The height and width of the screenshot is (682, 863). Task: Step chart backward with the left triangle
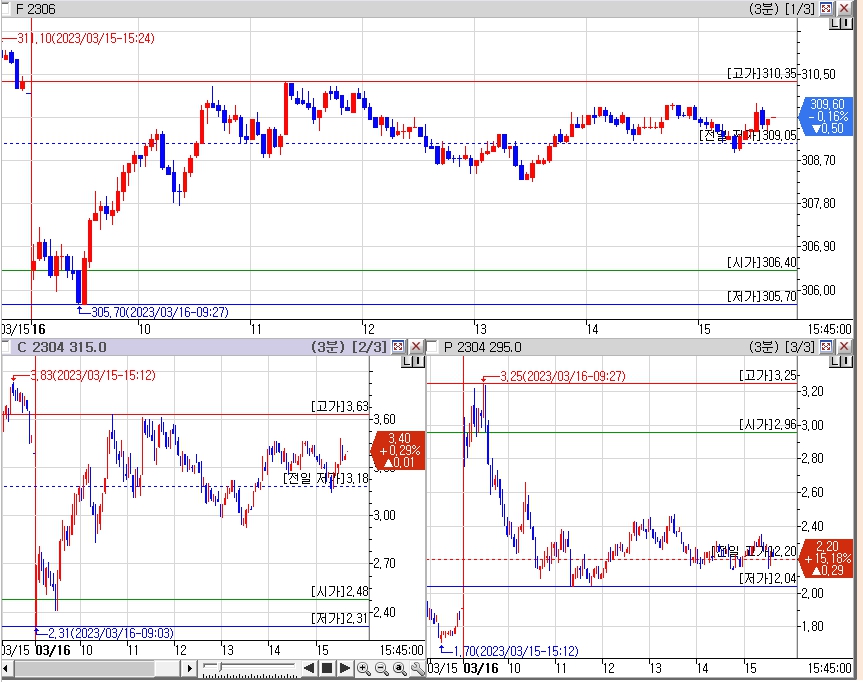(x=309, y=668)
